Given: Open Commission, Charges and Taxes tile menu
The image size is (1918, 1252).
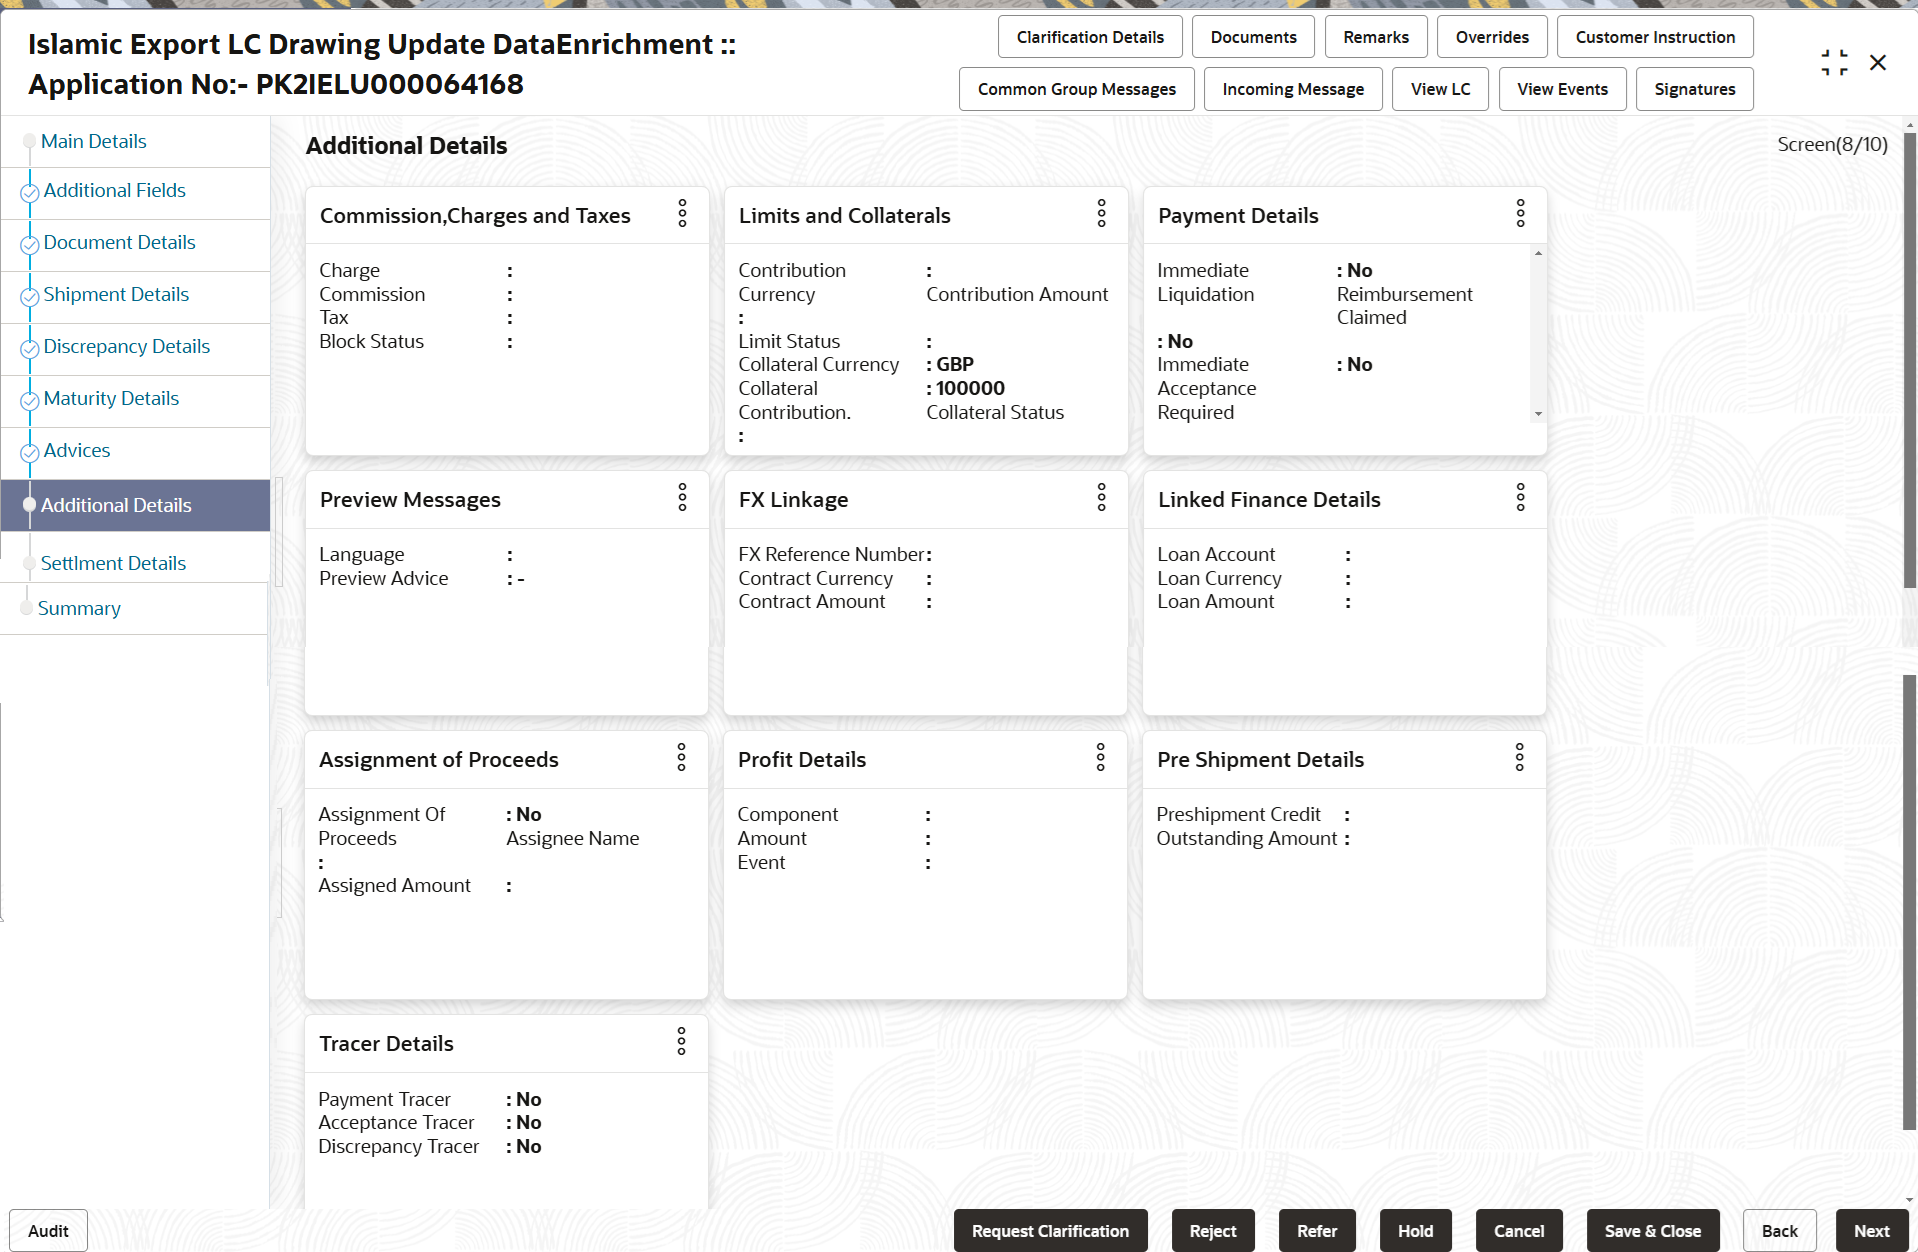Looking at the screenshot, I should (682, 213).
